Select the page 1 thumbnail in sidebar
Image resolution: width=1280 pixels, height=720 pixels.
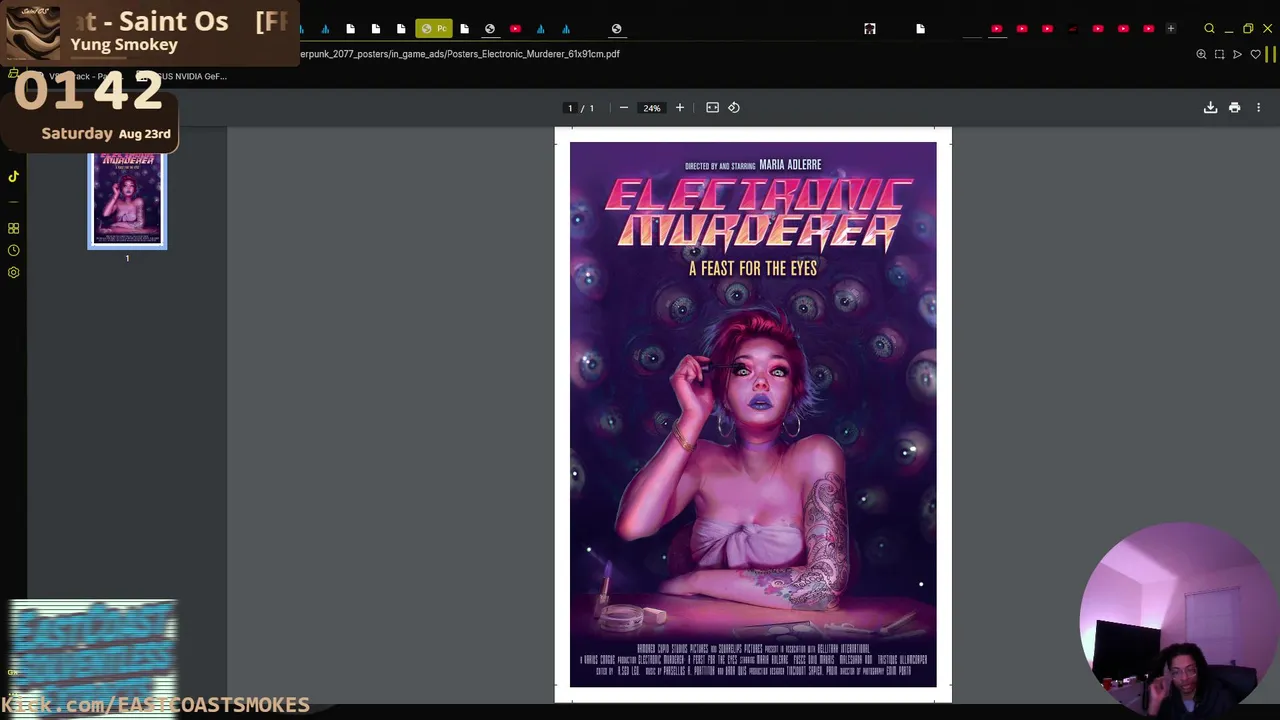point(127,199)
